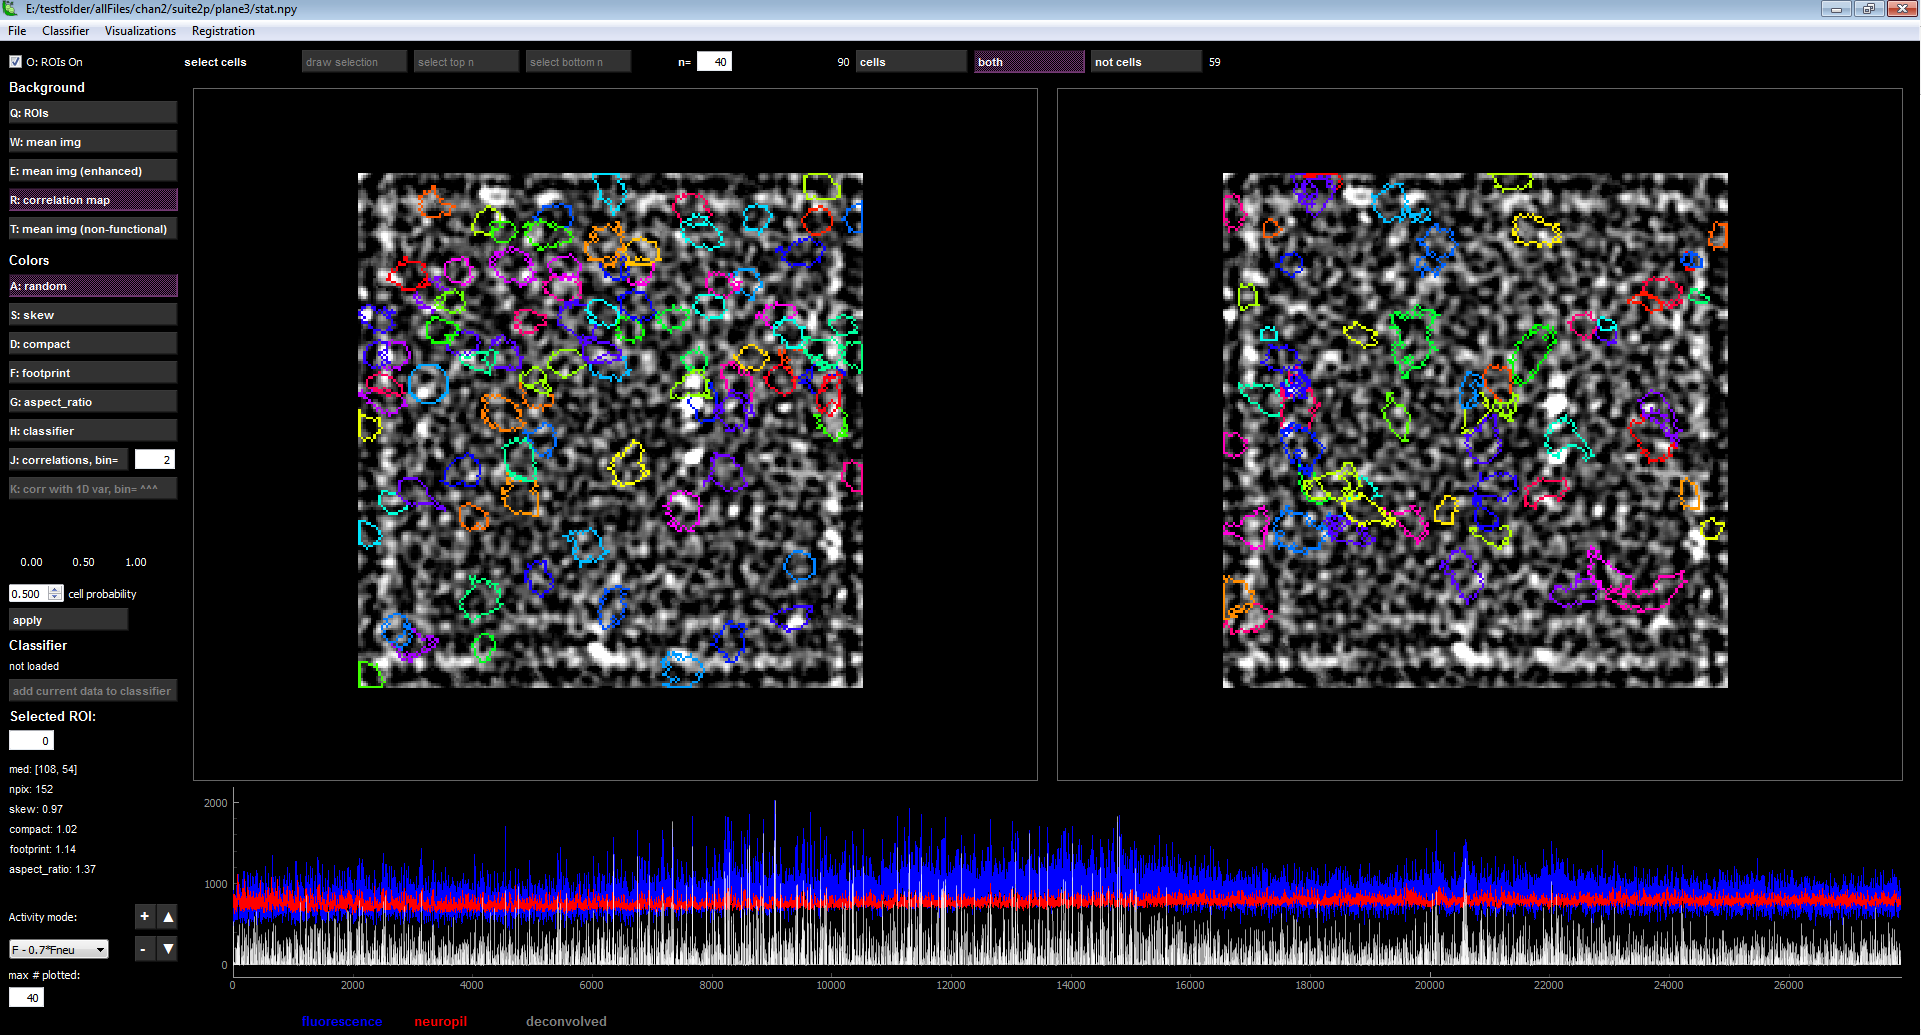Click the minus icon beside activity mode

tap(144, 948)
